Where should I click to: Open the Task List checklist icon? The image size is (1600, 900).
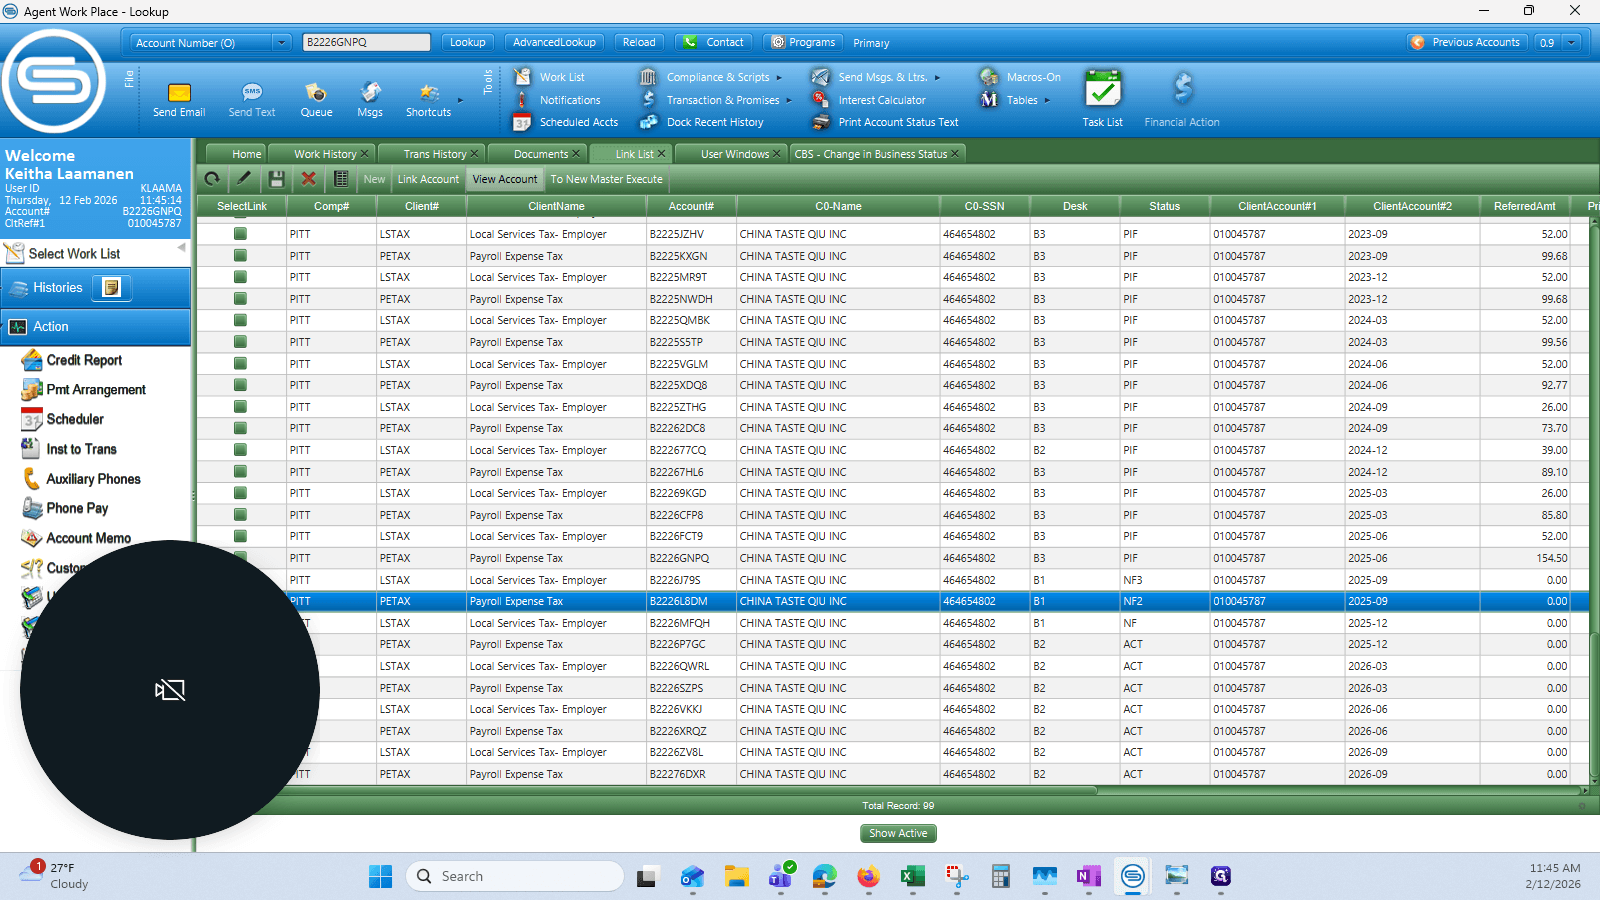(x=1103, y=98)
